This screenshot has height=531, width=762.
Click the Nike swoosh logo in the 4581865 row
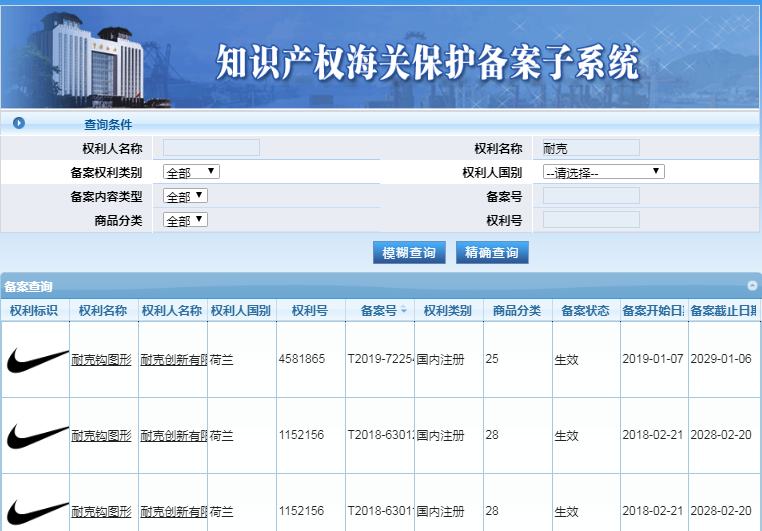[35, 359]
